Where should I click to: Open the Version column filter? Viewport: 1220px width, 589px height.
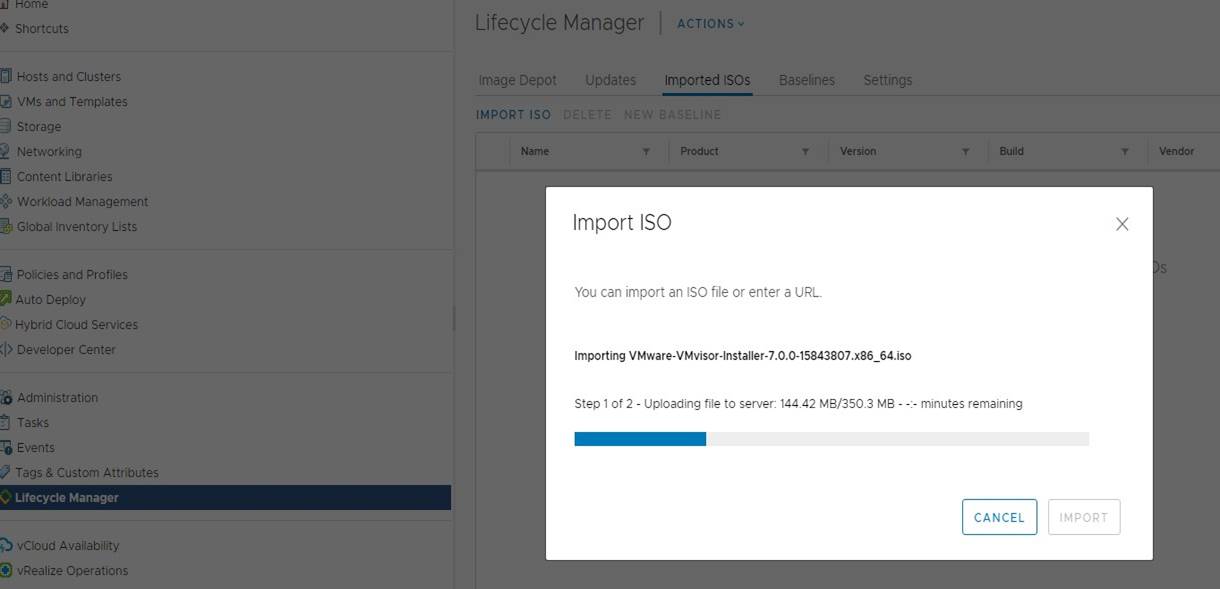click(x=965, y=151)
